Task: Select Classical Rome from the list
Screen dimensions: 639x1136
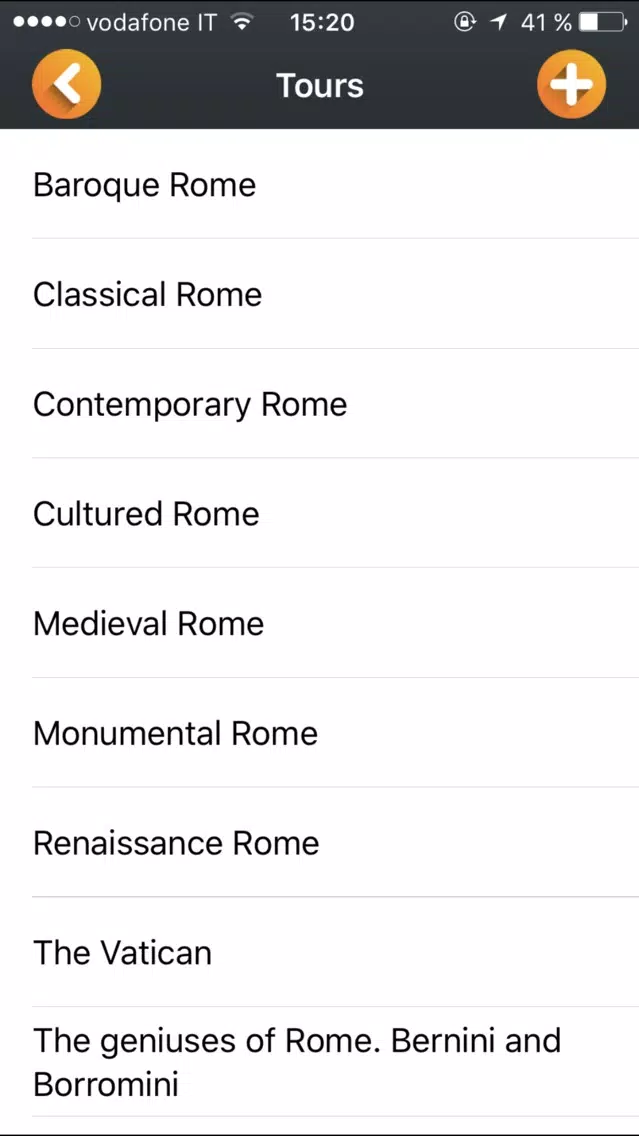Action: (x=147, y=294)
